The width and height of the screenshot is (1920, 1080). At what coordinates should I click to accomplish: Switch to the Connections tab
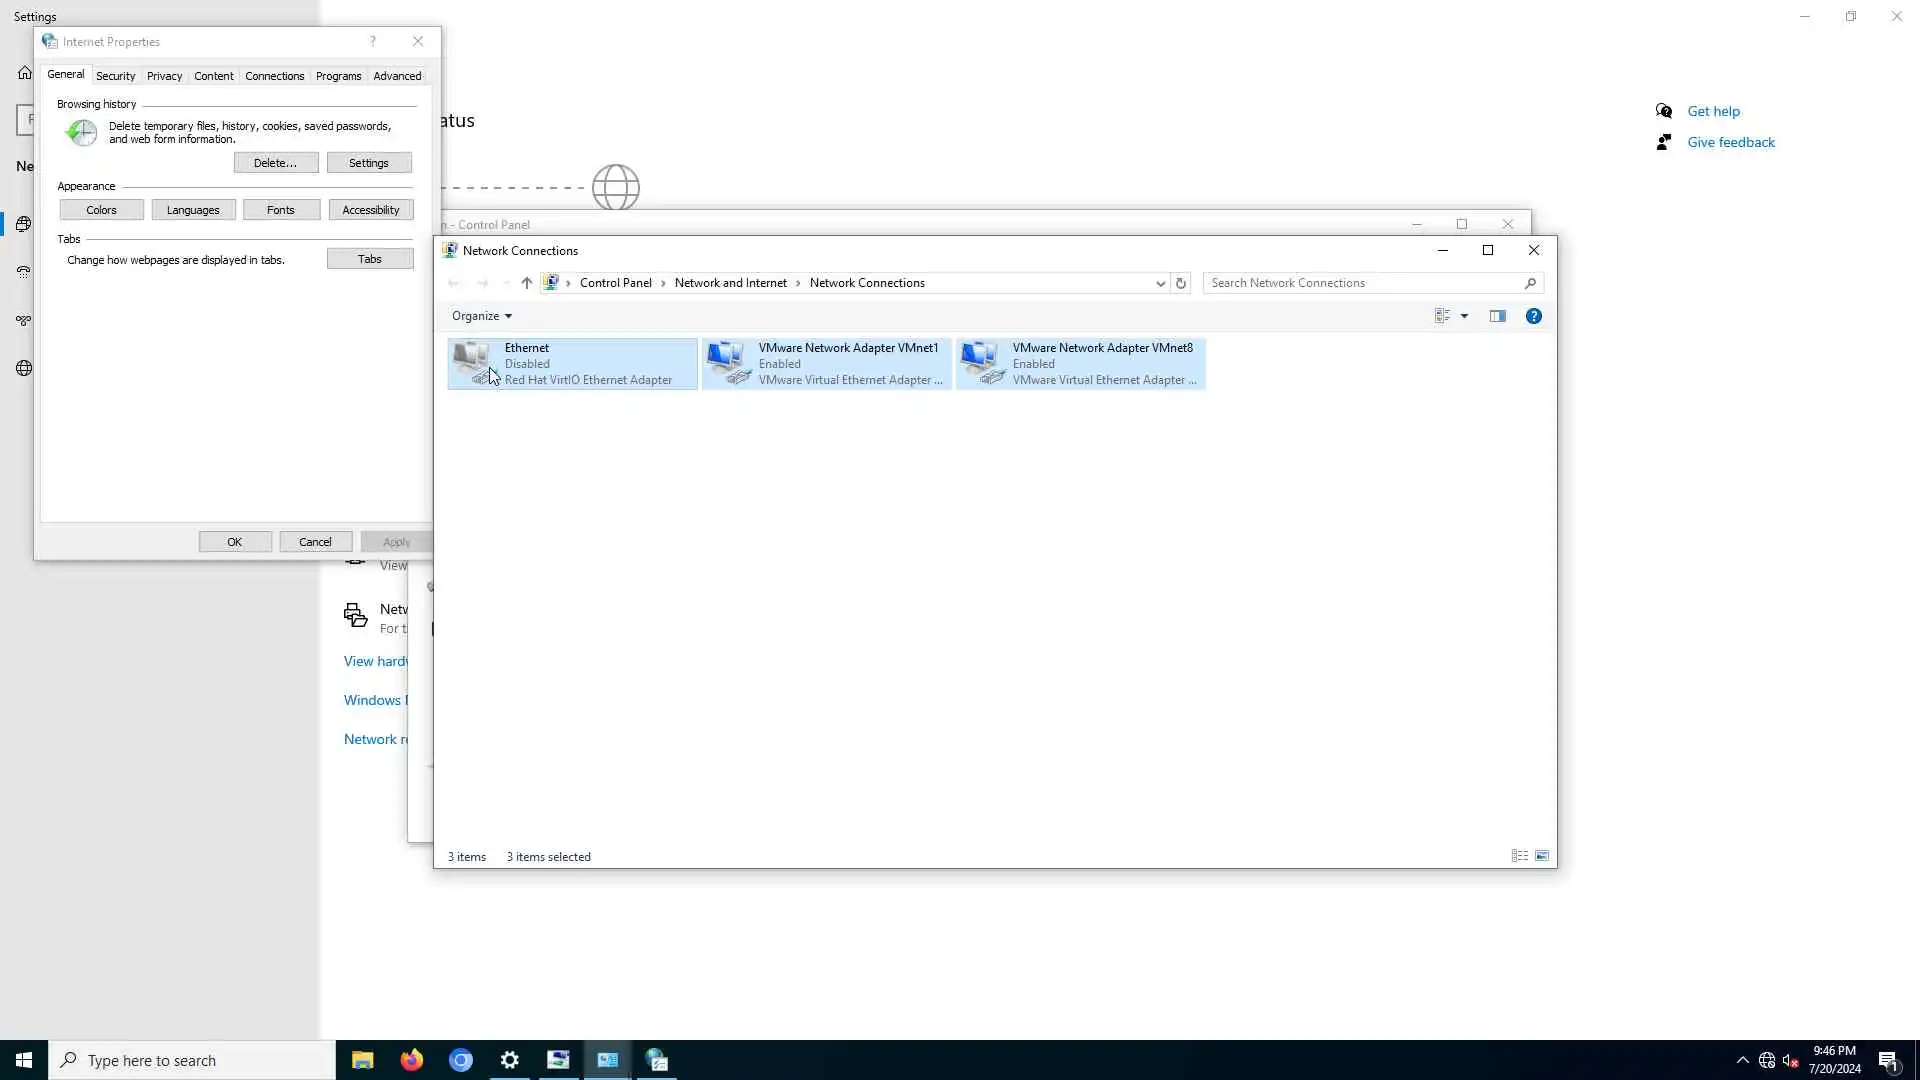pyautogui.click(x=274, y=76)
